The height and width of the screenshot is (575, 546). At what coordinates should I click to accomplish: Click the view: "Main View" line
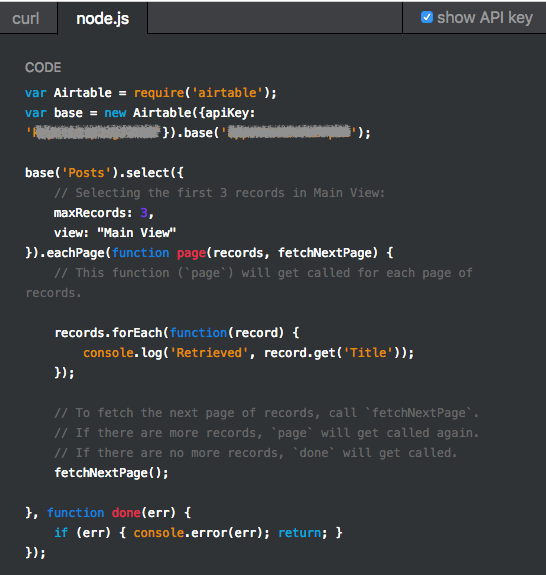coord(115,233)
